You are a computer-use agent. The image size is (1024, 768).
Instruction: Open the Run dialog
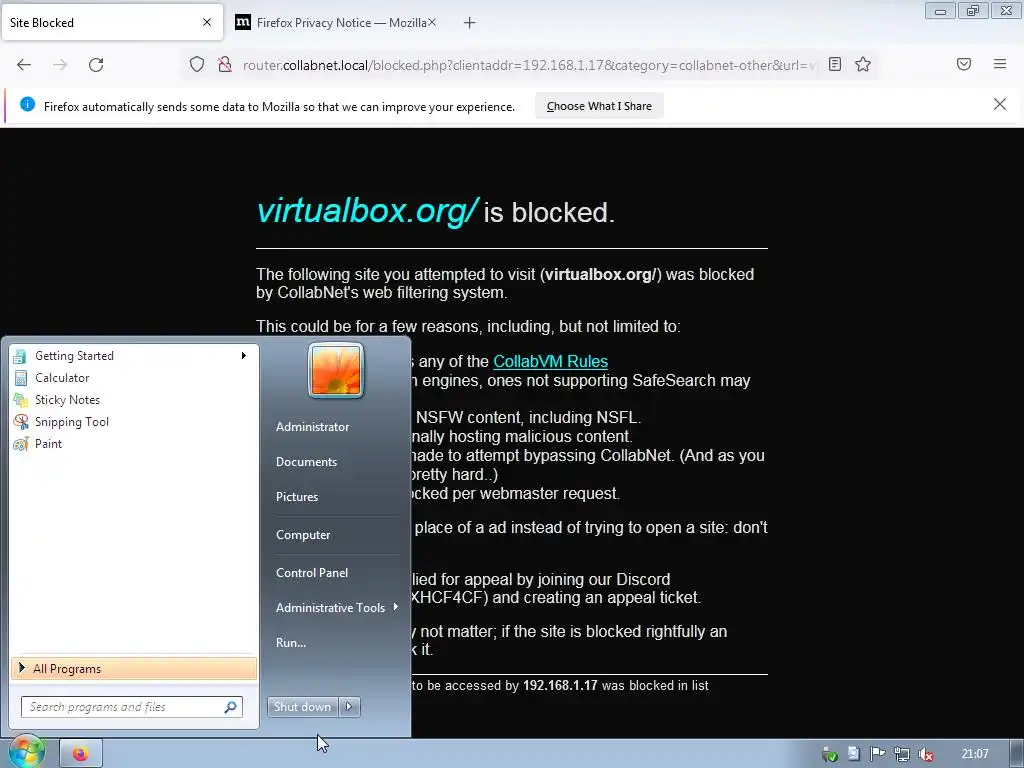click(291, 643)
